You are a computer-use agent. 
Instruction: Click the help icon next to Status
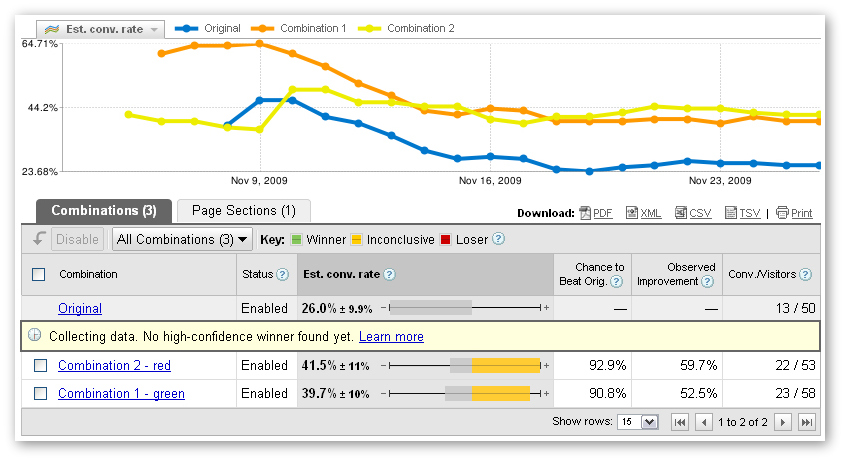click(x=282, y=275)
